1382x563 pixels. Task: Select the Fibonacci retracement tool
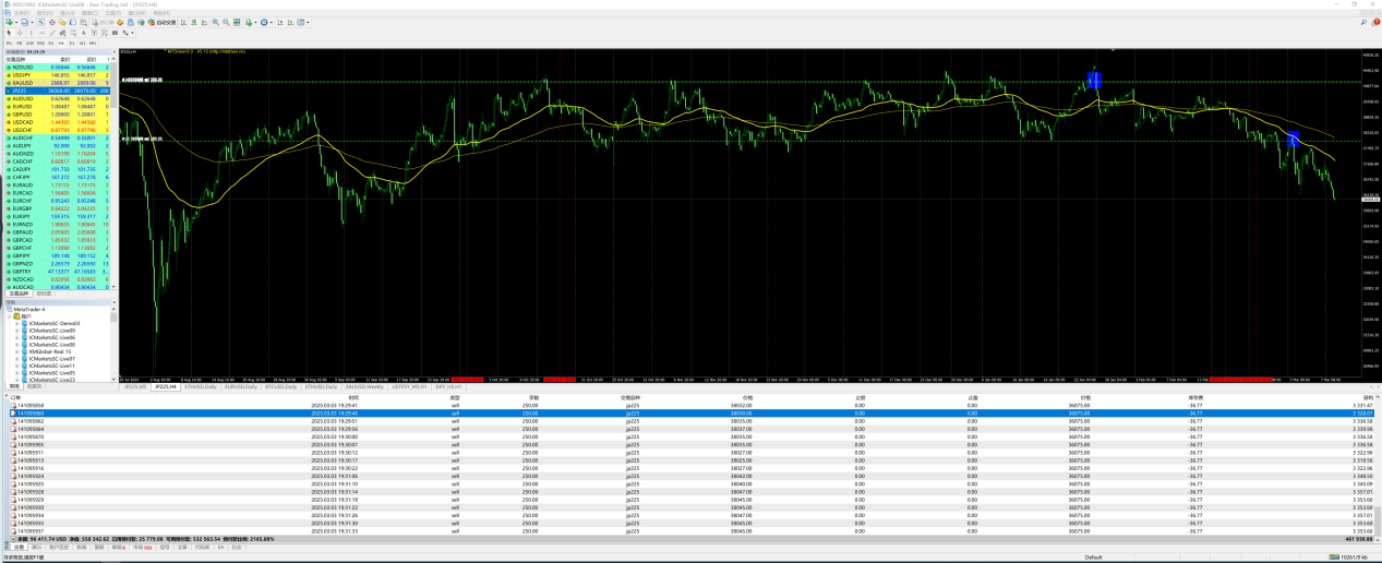[73, 32]
